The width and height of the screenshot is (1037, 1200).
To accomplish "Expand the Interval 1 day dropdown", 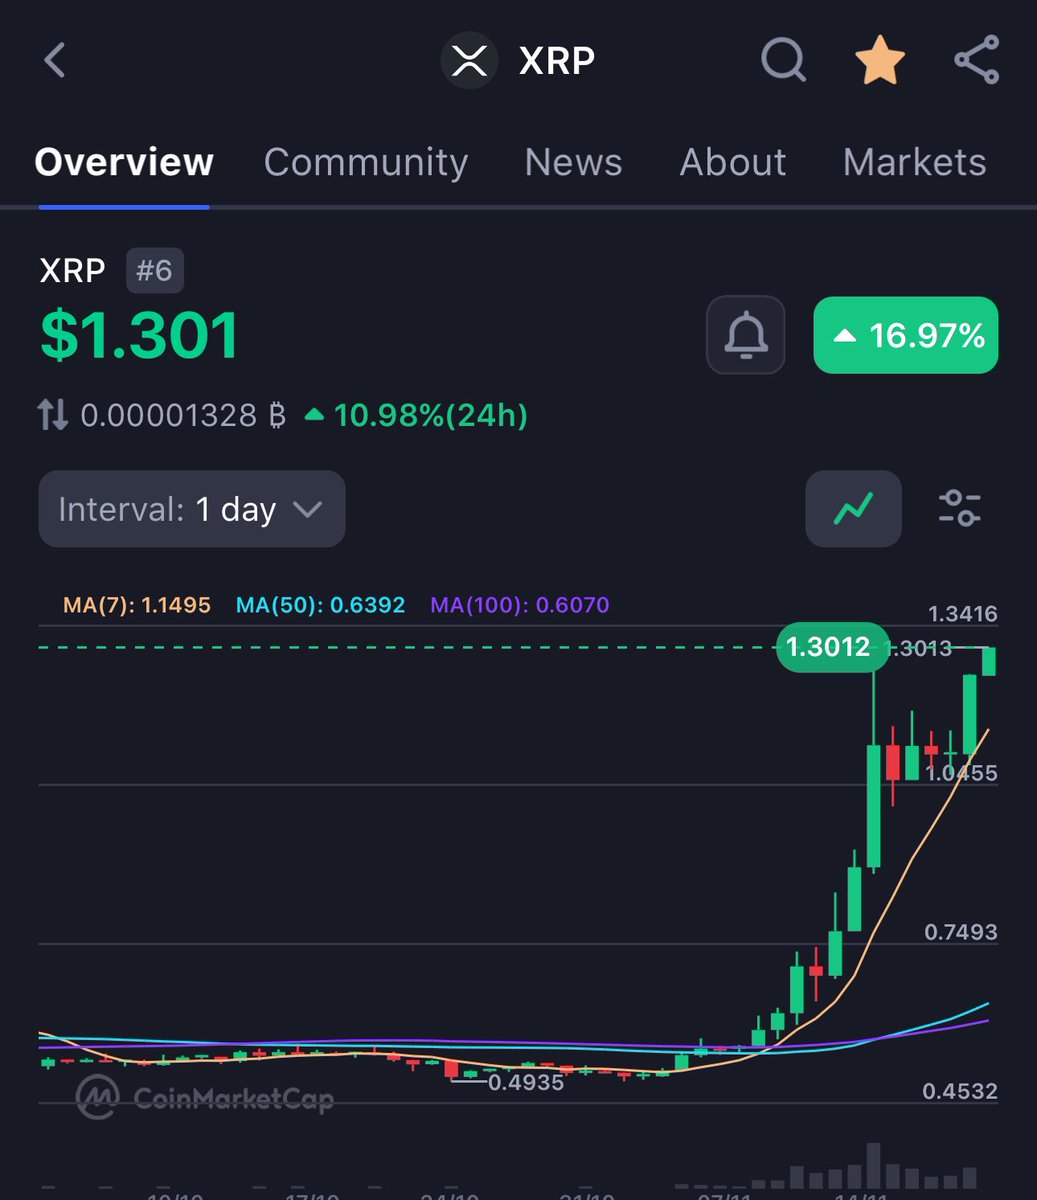I will [x=192, y=509].
